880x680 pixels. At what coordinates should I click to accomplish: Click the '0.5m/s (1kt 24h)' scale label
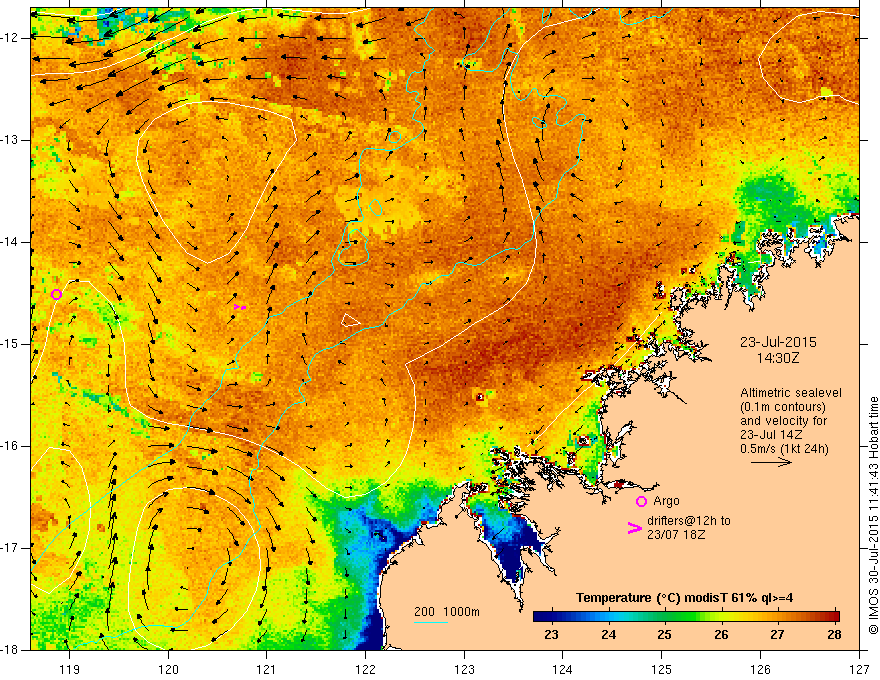[784, 449]
